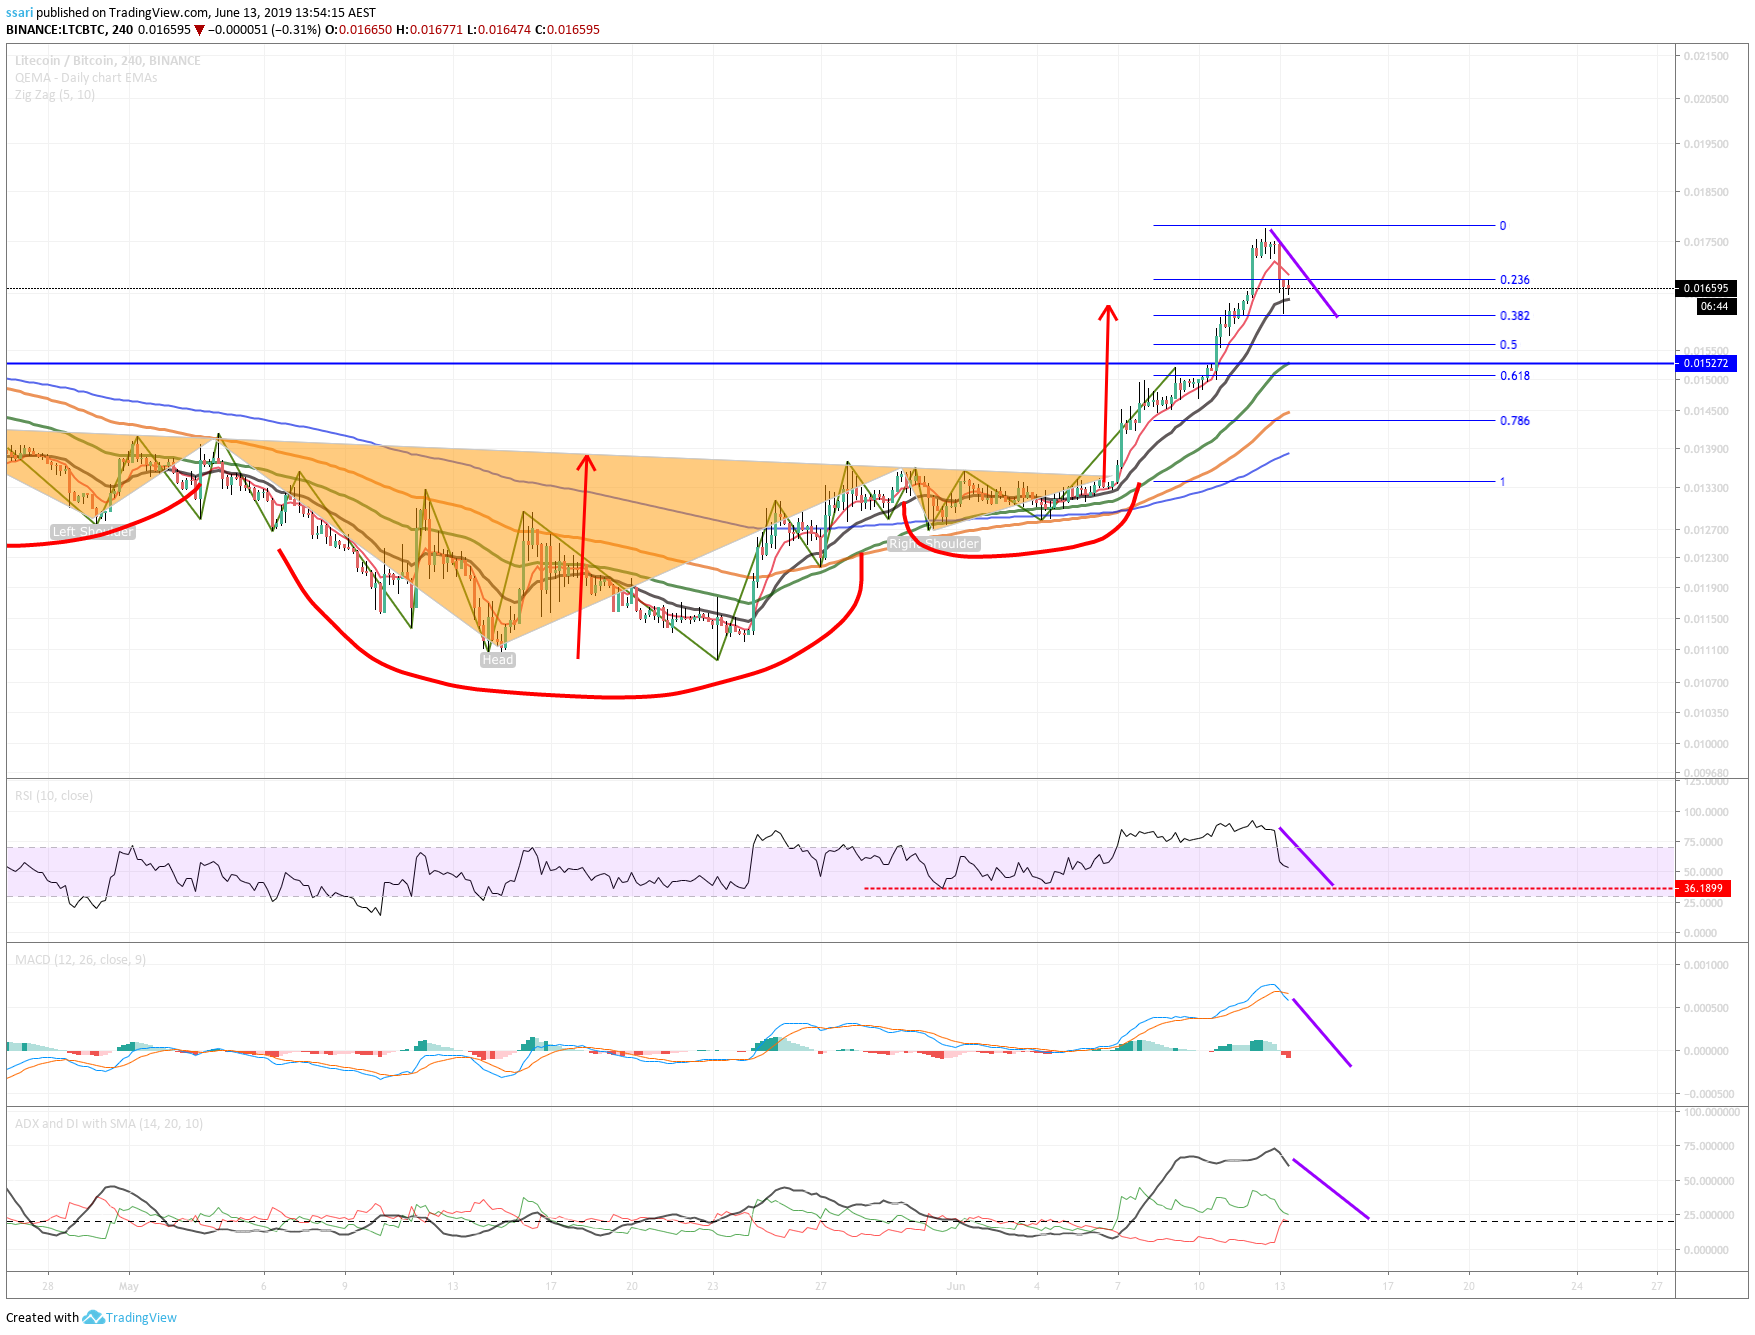Click the 28 date label on time axis
Viewport: 1755px width, 1335px height.
tap(48, 1286)
